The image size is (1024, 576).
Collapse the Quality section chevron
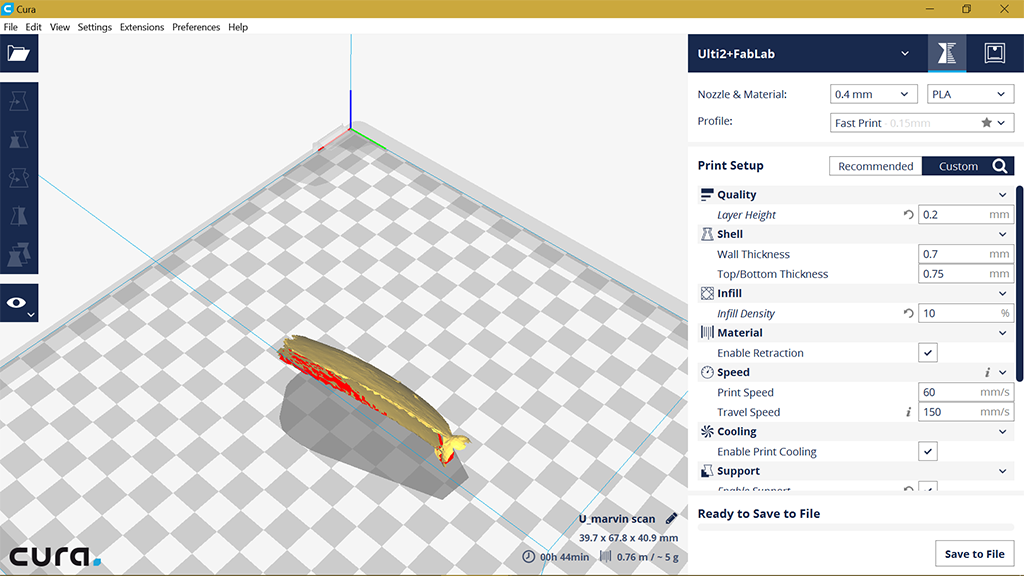click(1002, 195)
